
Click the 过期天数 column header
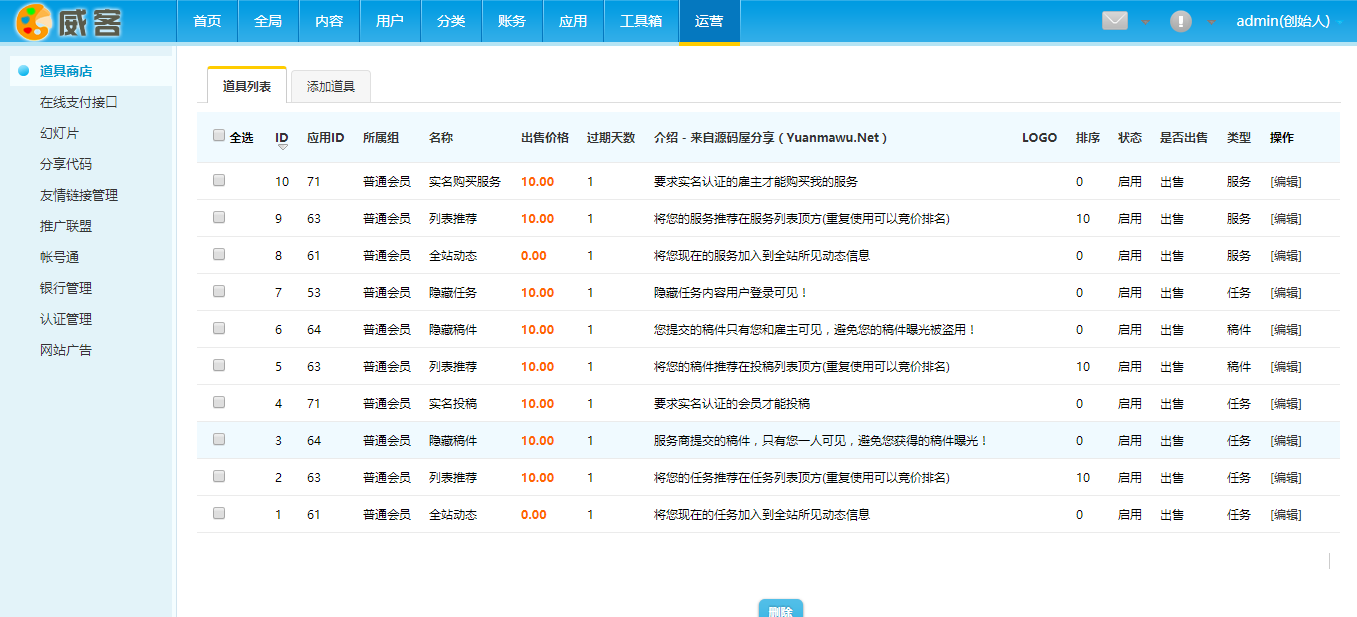click(611, 137)
